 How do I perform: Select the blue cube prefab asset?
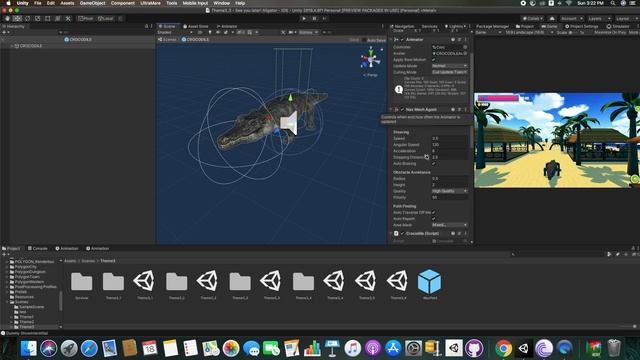[x=429, y=282]
